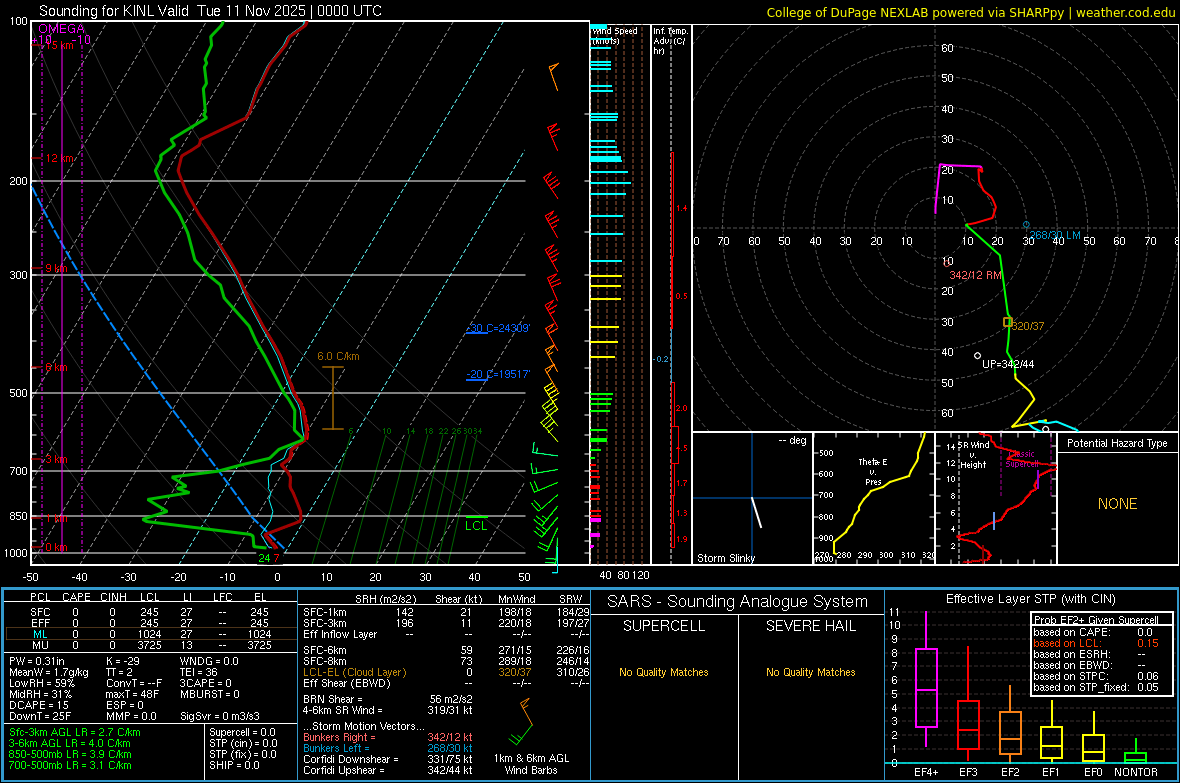
Task: Click the NONTOR category label
Action: coord(1136,772)
